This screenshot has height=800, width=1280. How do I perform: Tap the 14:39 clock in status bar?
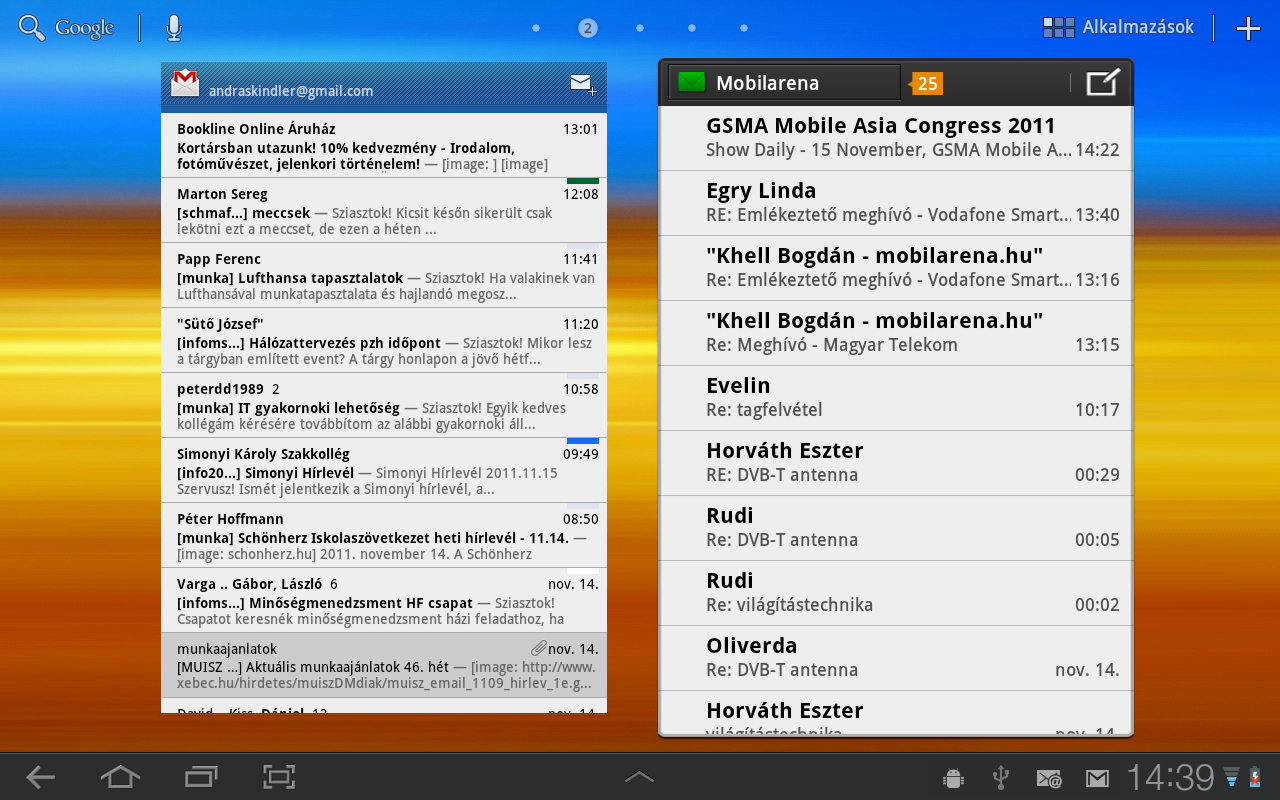pos(1171,777)
